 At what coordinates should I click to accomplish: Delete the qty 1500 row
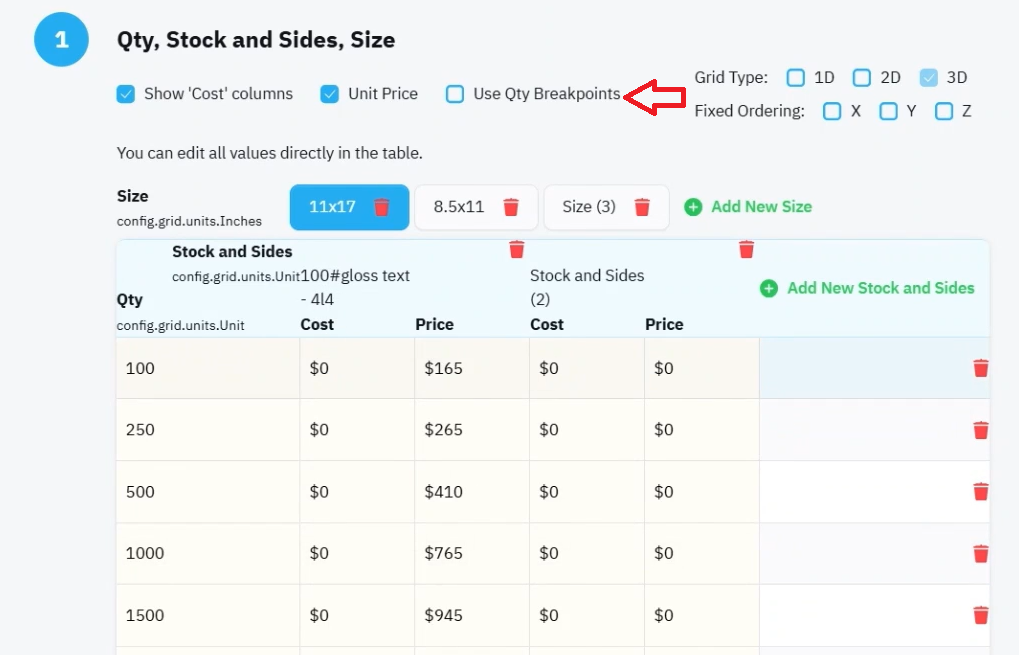pos(981,615)
